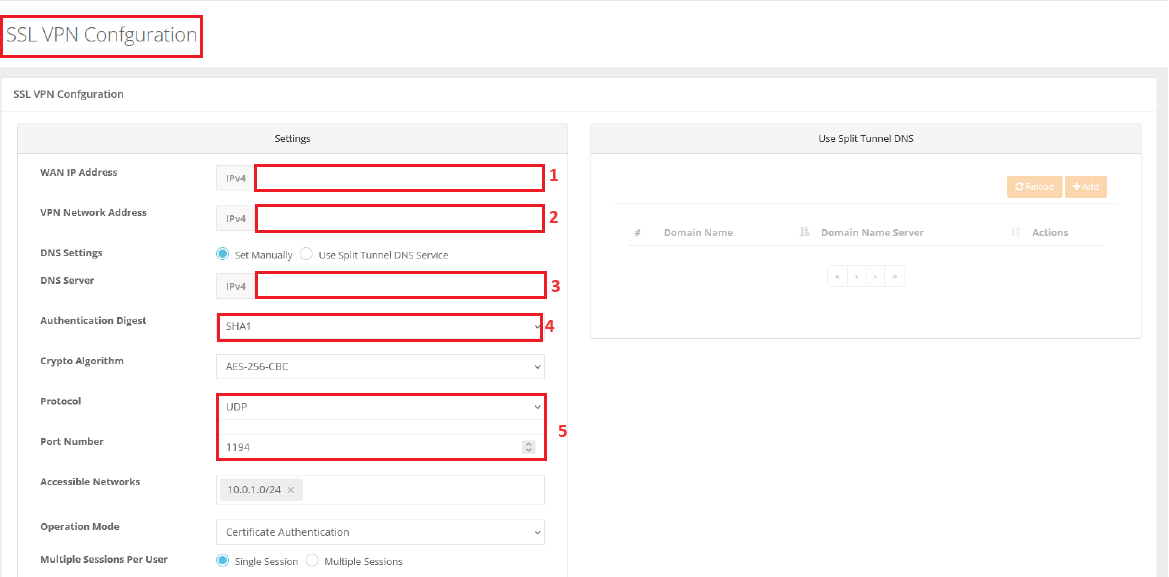Select Single Session radio button

click(x=223, y=561)
